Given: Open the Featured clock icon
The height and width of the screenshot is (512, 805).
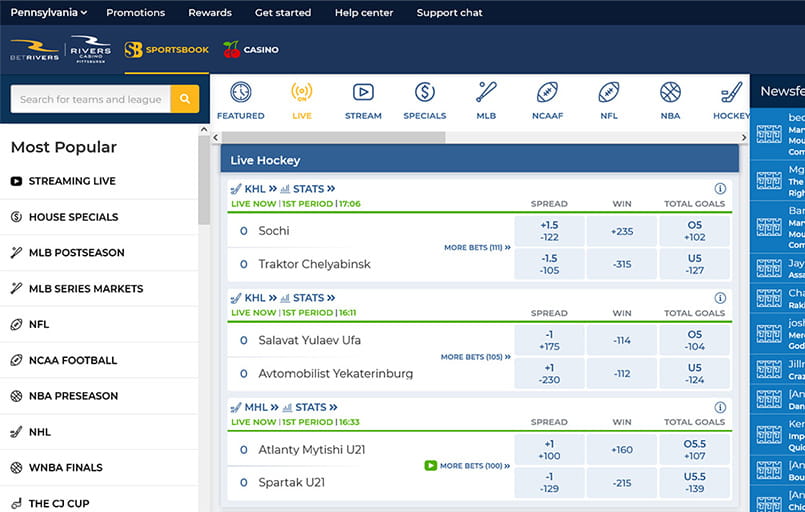Looking at the screenshot, I should [x=241, y=93].
